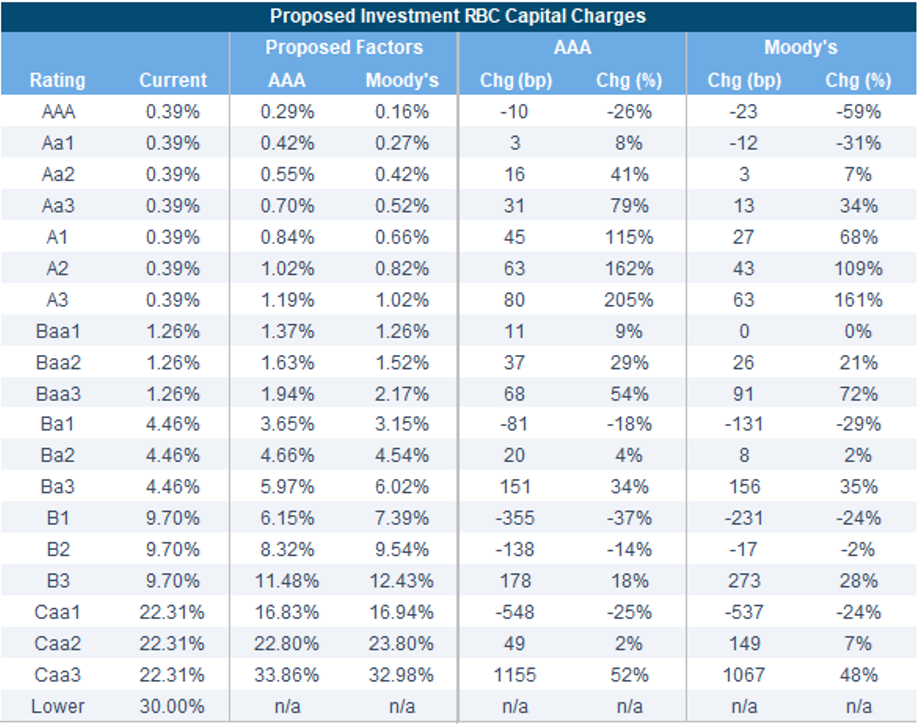Select the Baa2 rating row label
The height and width of the screenshot is (725, 921).
tap(57, 362)
